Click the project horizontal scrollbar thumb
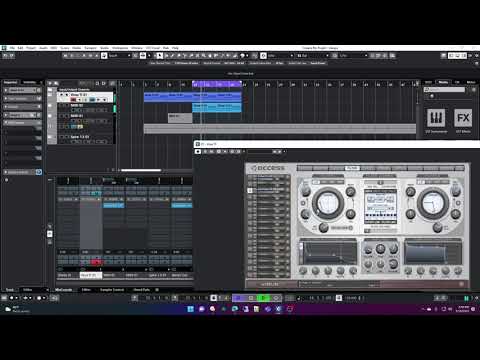Screen dimensions: 480x360 (x=141, y=170)
